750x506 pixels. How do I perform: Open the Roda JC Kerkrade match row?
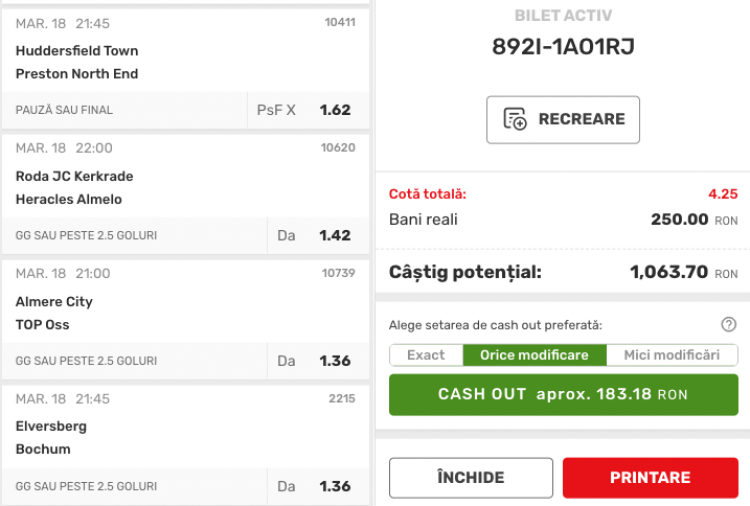tap(74, 187)
